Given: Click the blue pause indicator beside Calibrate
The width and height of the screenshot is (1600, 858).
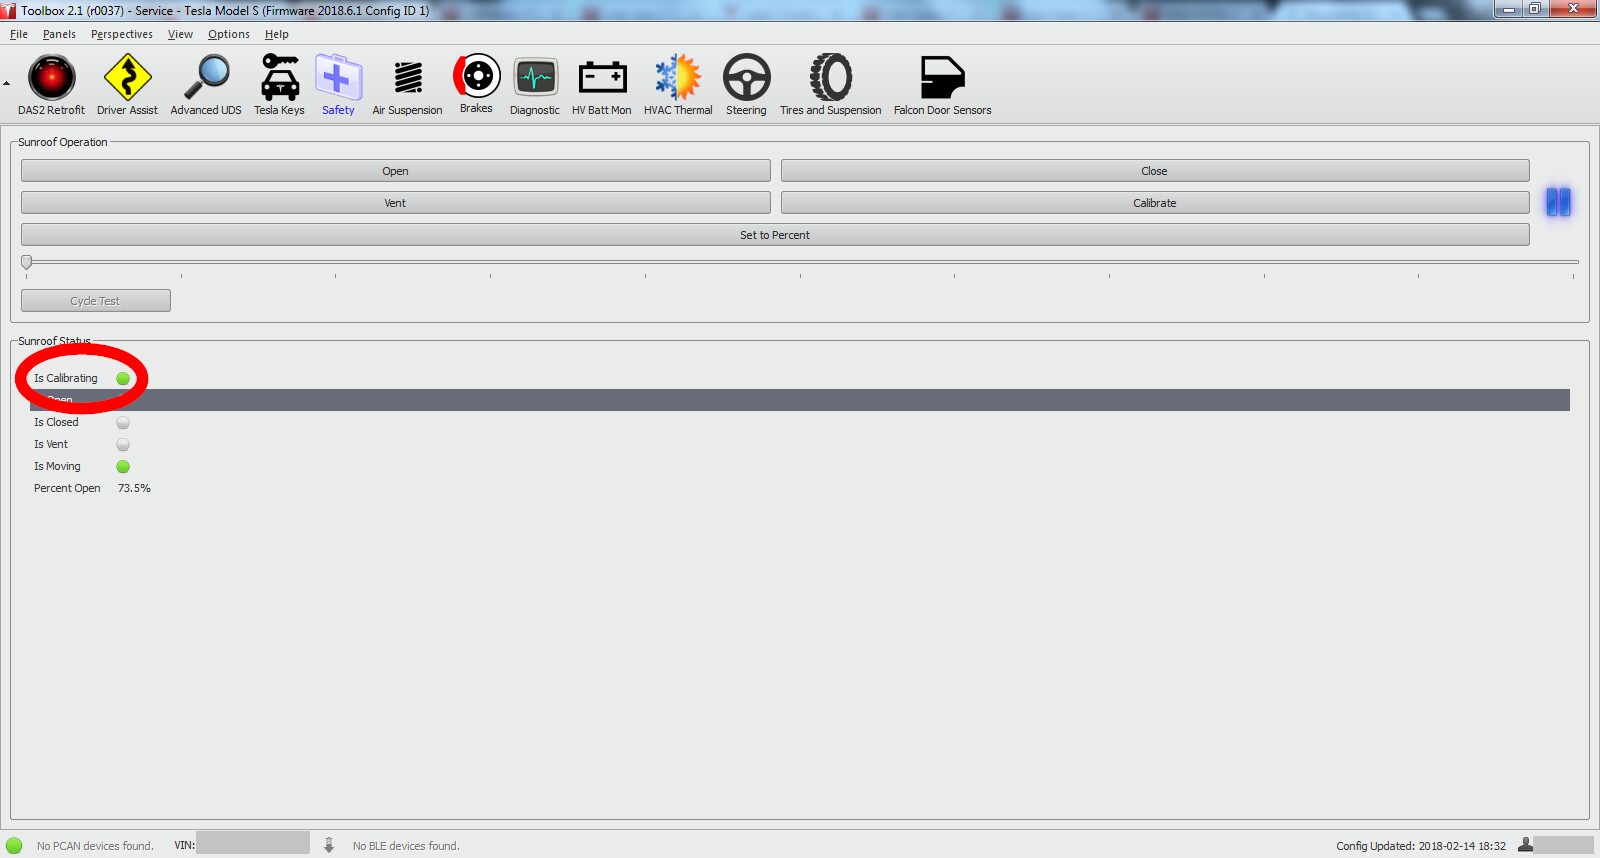Looking at the screenshot, I should 1558,202.
